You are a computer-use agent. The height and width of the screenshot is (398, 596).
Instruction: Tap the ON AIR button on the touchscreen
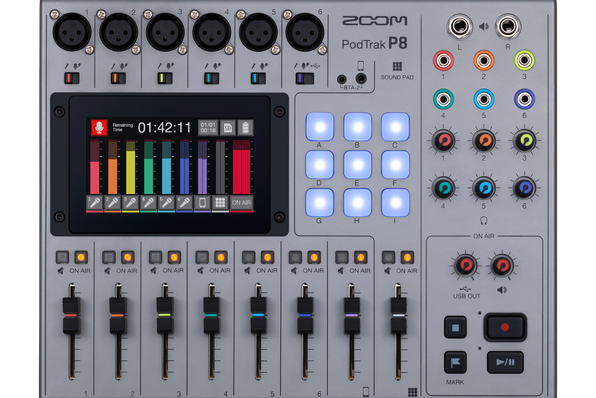pyautogui.click(x=241, y=203)
